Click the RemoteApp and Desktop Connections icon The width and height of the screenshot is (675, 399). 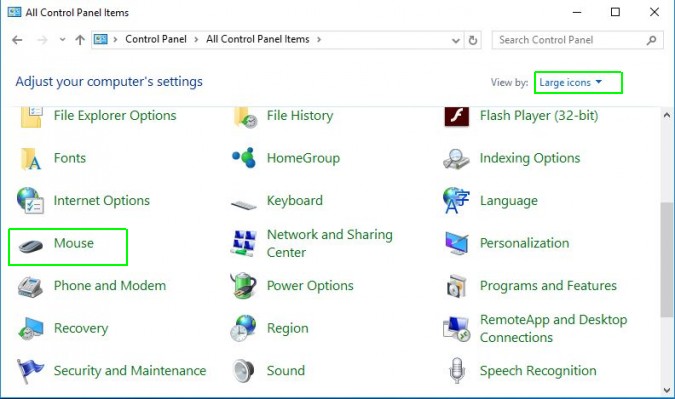pyautogui.click(x=456, y=329)
